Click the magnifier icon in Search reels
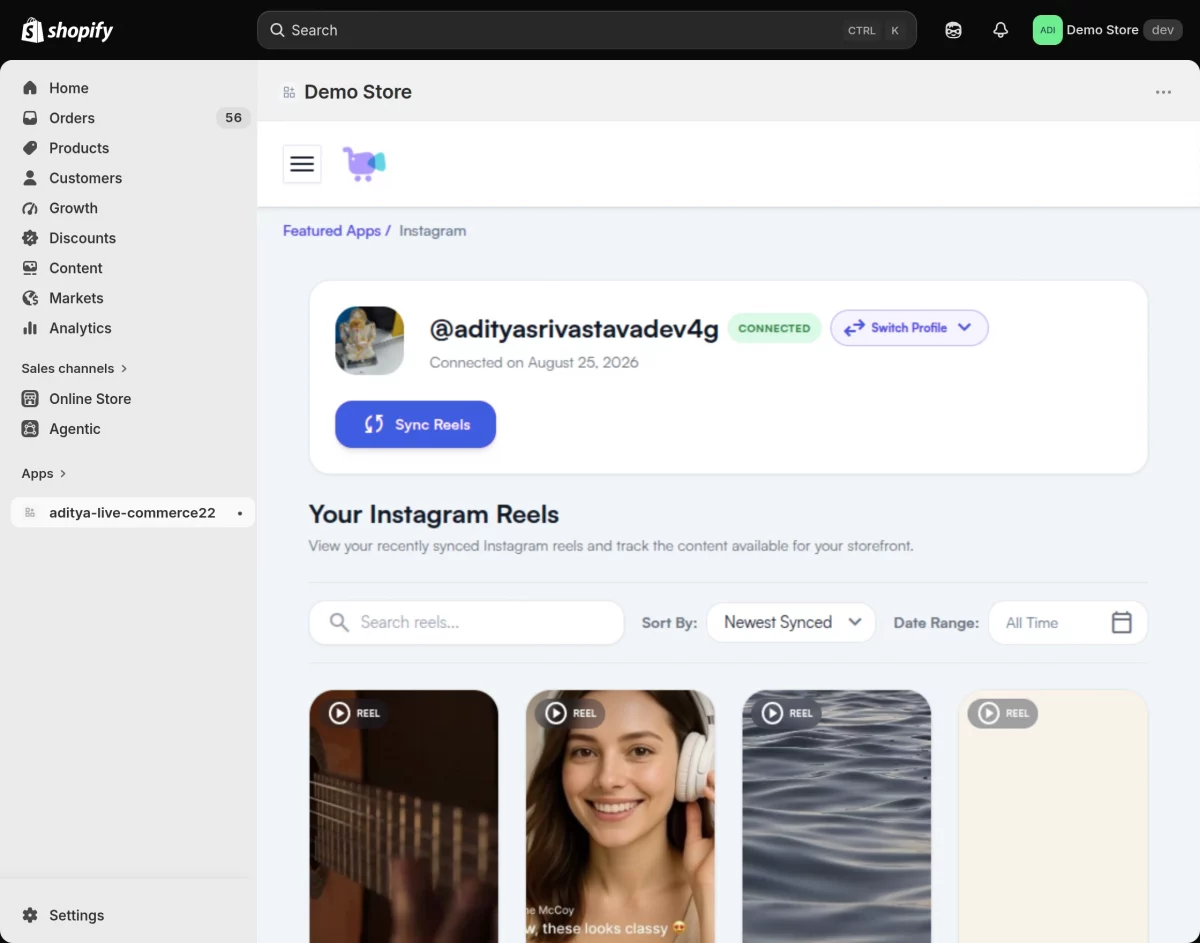Image resolution: width=1200 pixels, height=943 pixels. (340, 622)
